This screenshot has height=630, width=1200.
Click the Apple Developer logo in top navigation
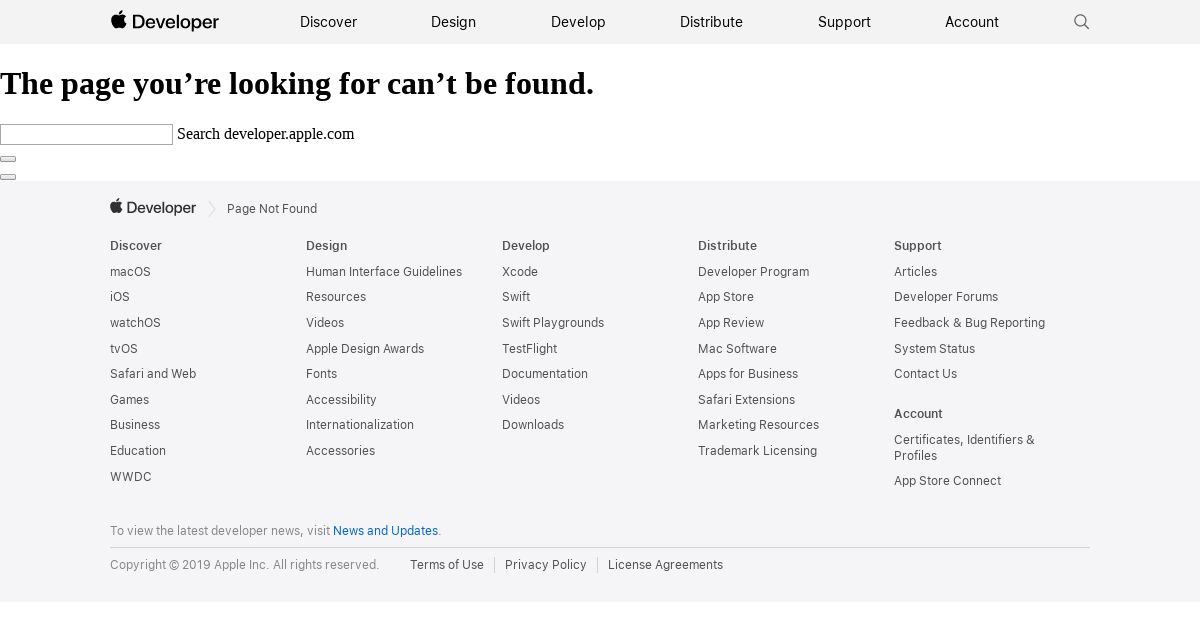point(165,21)
